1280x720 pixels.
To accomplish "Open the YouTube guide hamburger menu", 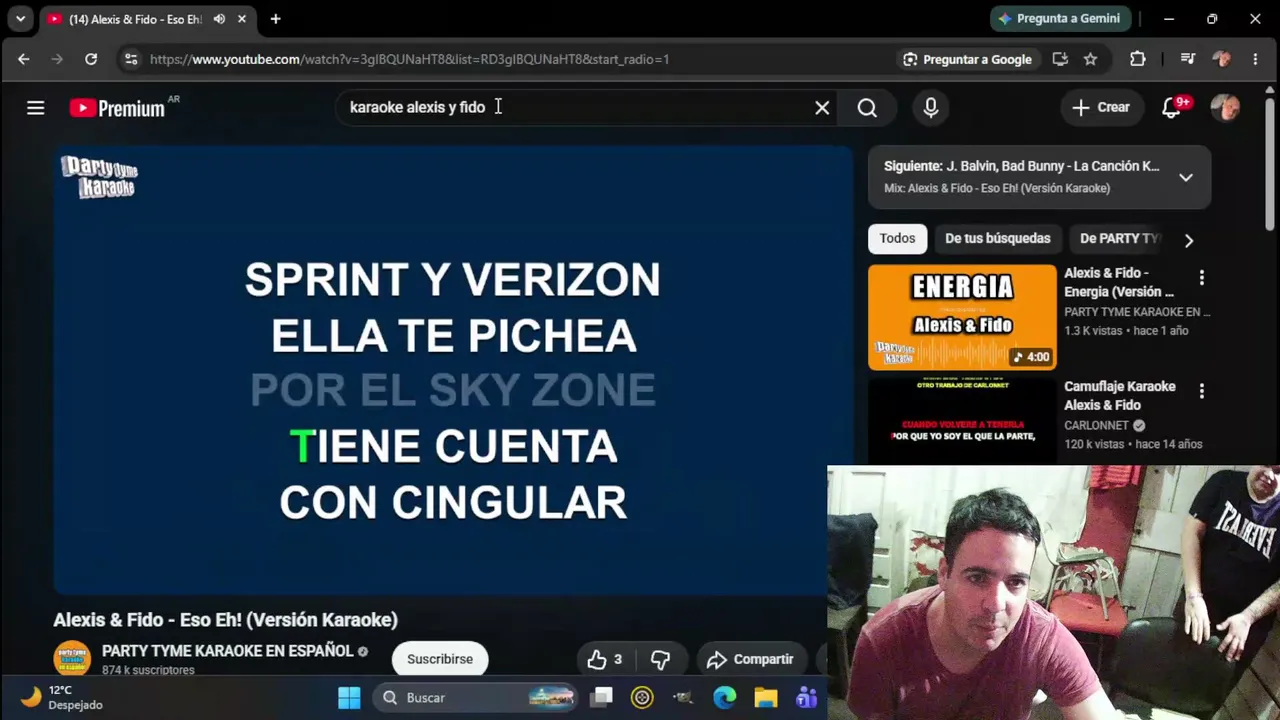I will coord(36,108).
